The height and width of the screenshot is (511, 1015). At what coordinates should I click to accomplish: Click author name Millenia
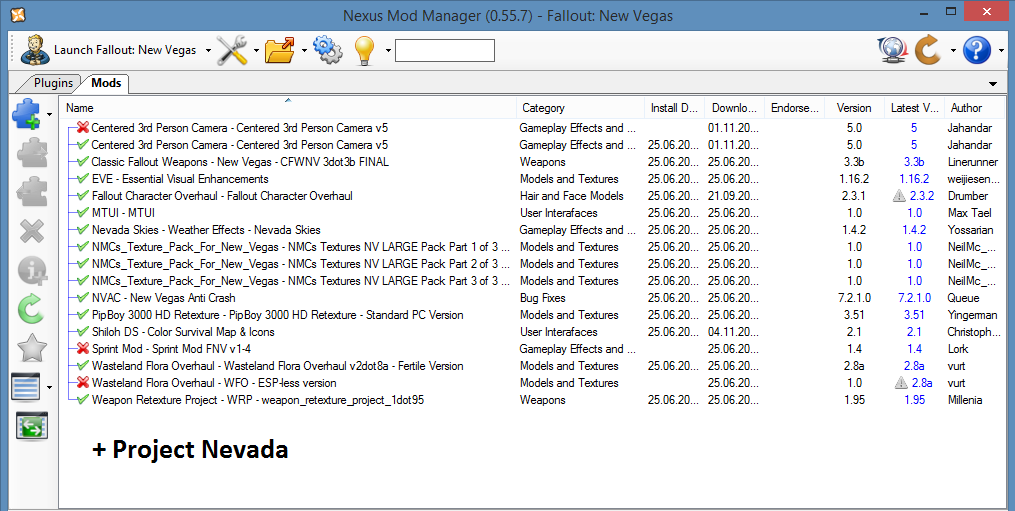[x=965, y=400]
